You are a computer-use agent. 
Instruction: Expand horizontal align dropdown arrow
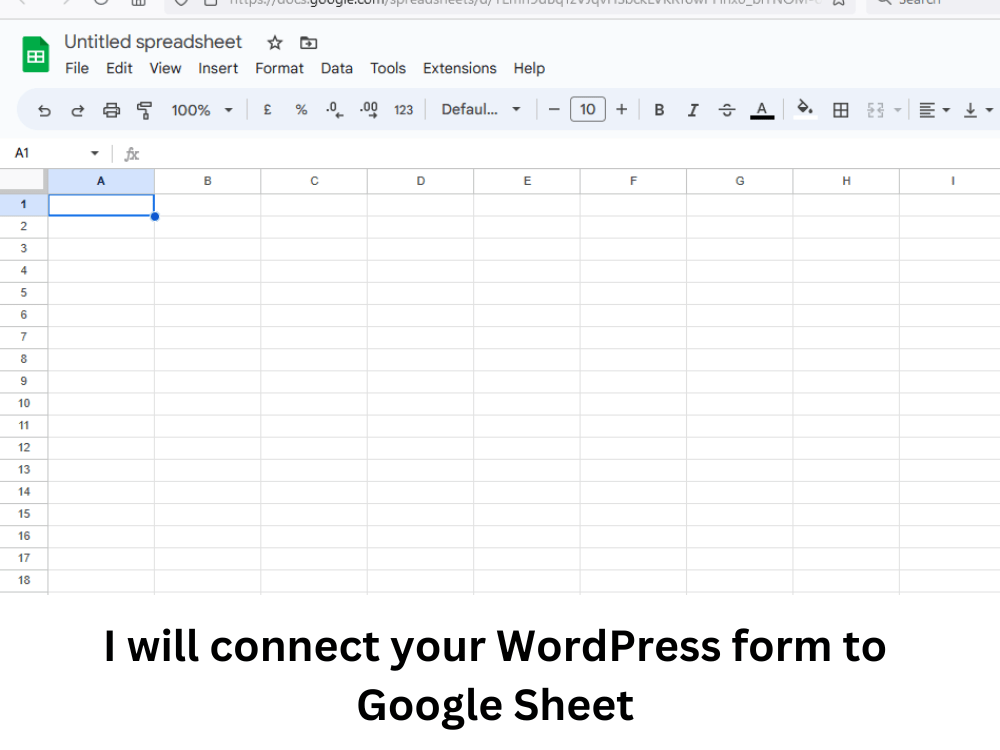tap(946, 110)
